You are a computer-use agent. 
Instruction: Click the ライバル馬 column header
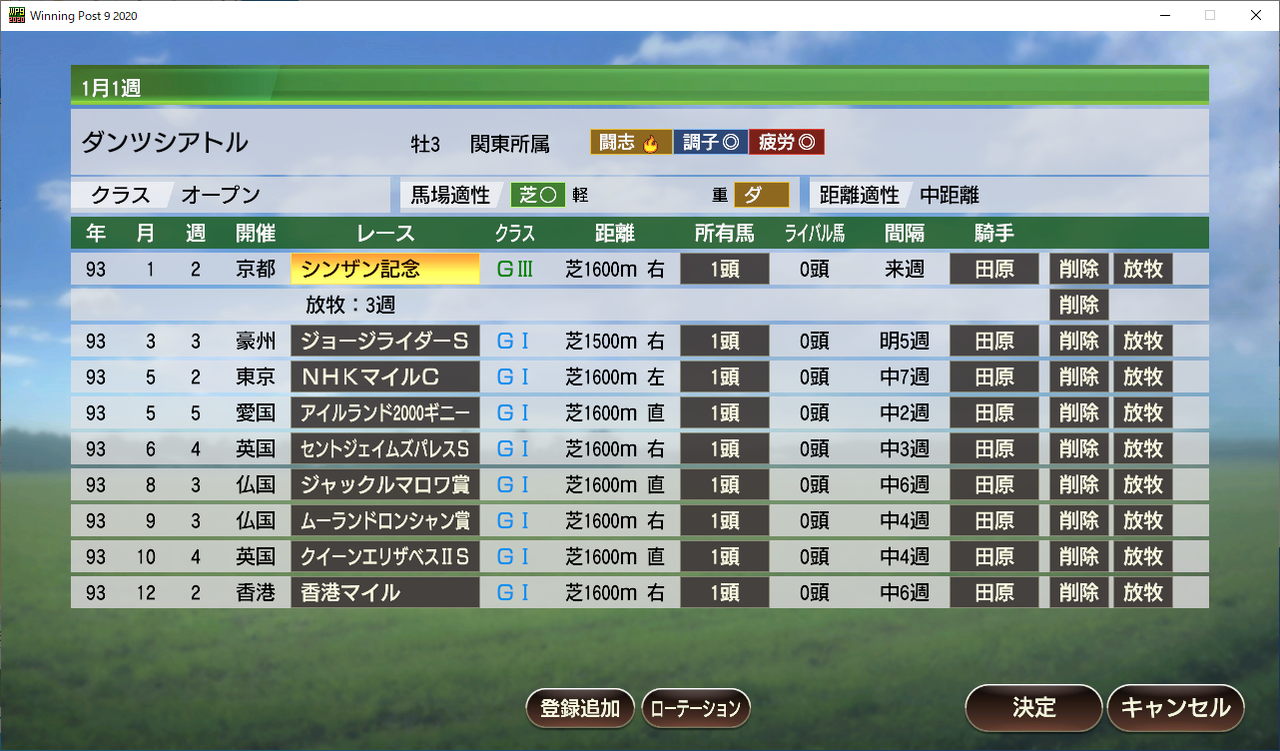click(814, 233)
